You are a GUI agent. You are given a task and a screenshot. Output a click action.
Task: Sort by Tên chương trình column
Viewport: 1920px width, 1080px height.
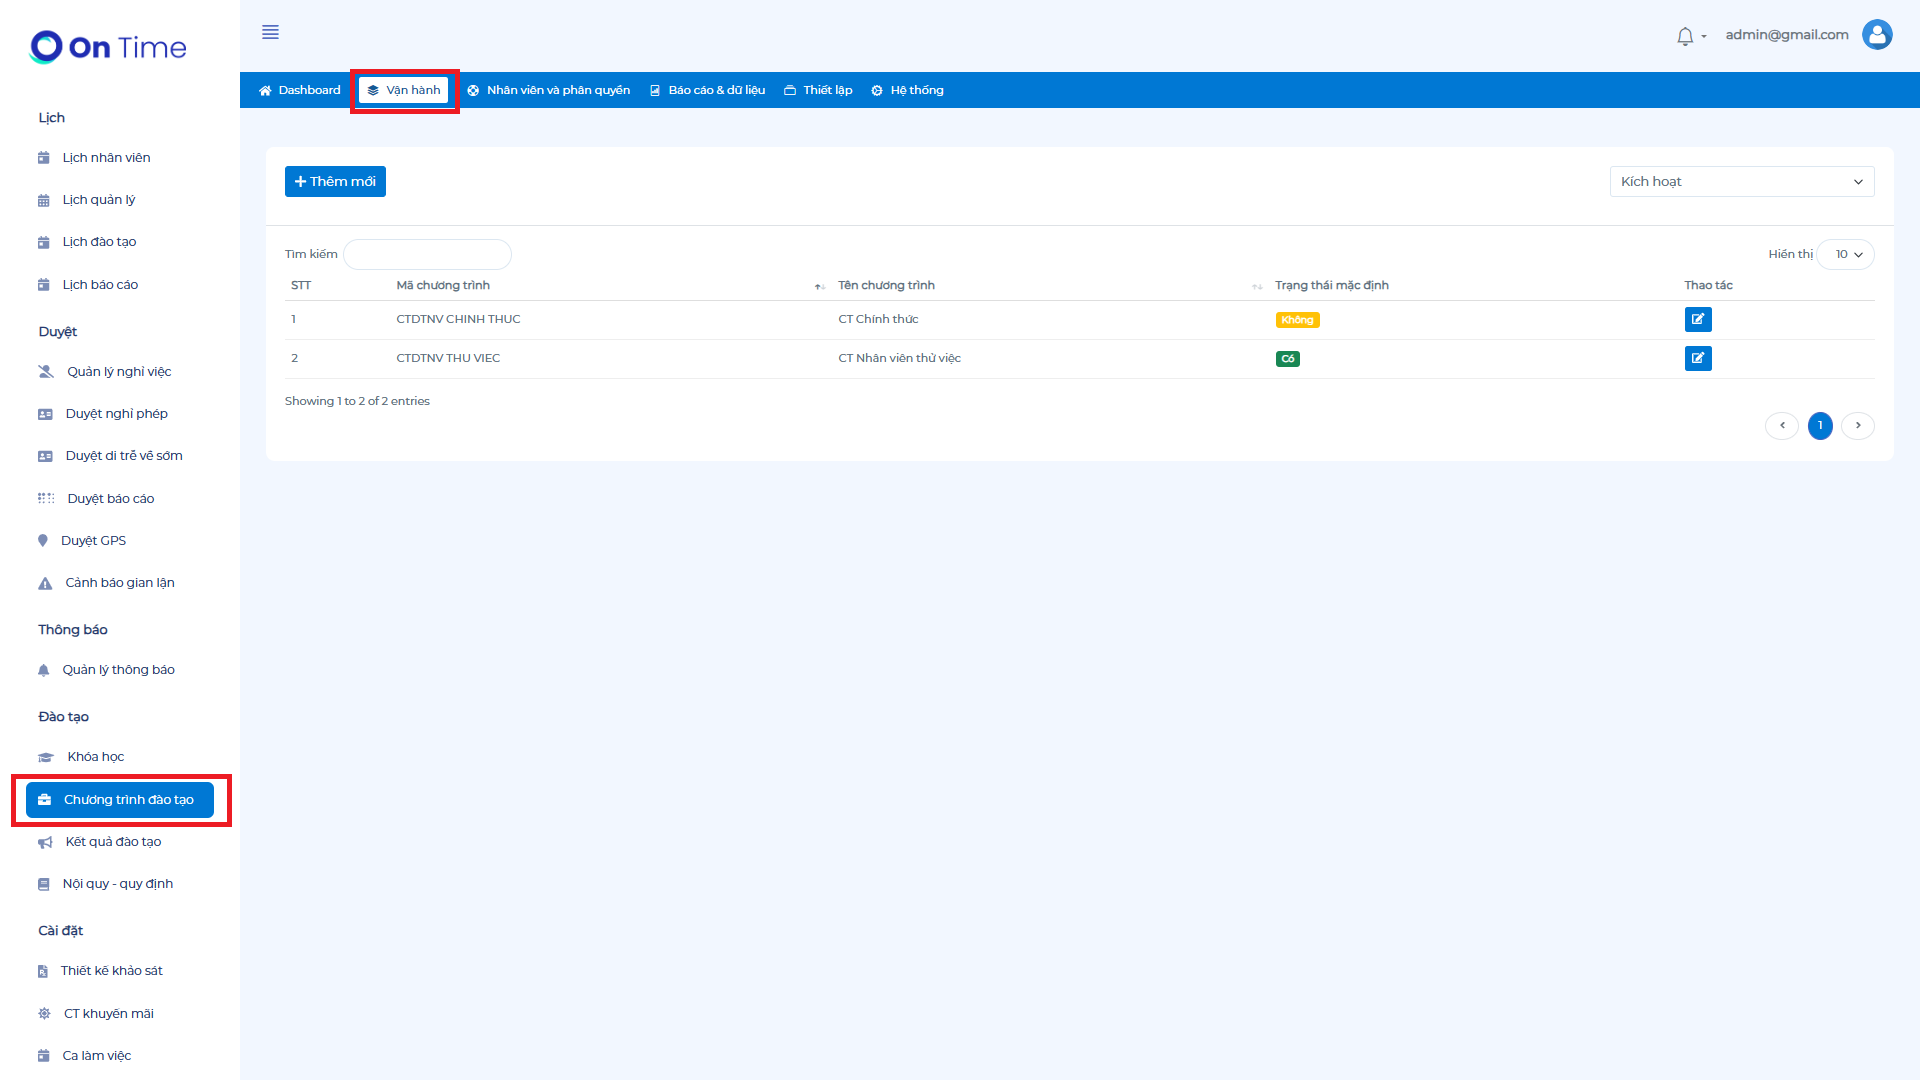pyautogui.click(x=886, y=286)
